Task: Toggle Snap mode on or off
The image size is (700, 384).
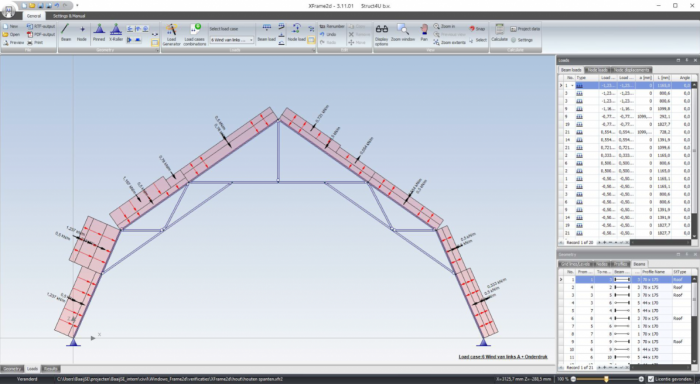Action: (x=477, y=29)
